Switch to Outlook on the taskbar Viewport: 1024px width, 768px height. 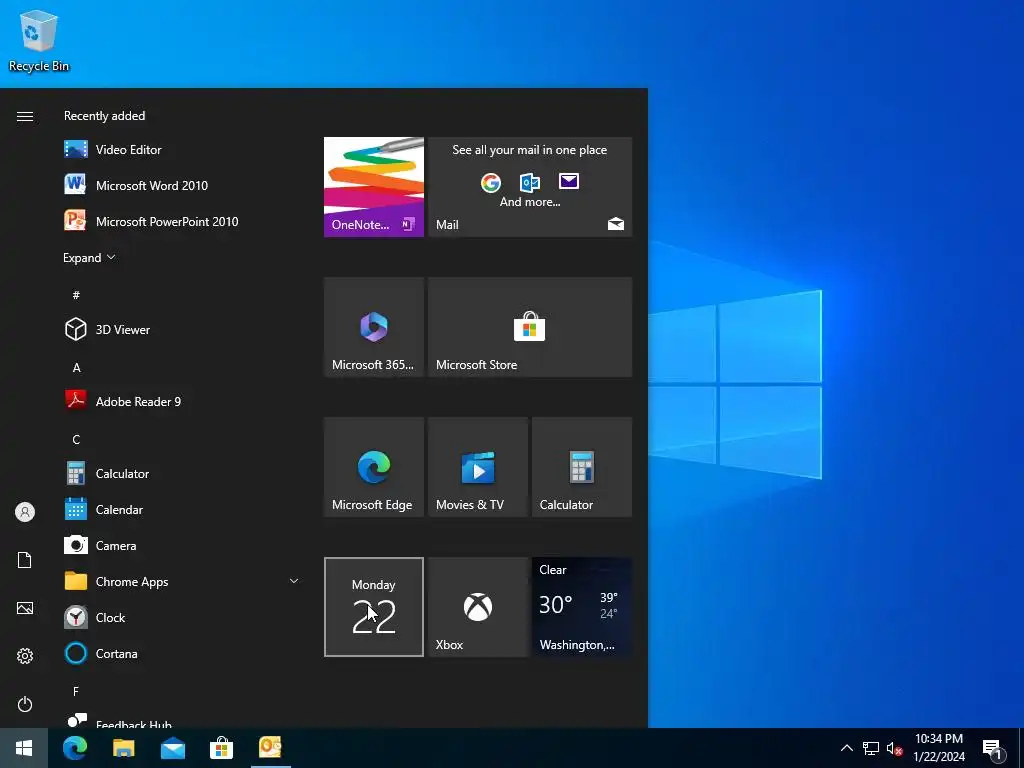click(270, 748)
